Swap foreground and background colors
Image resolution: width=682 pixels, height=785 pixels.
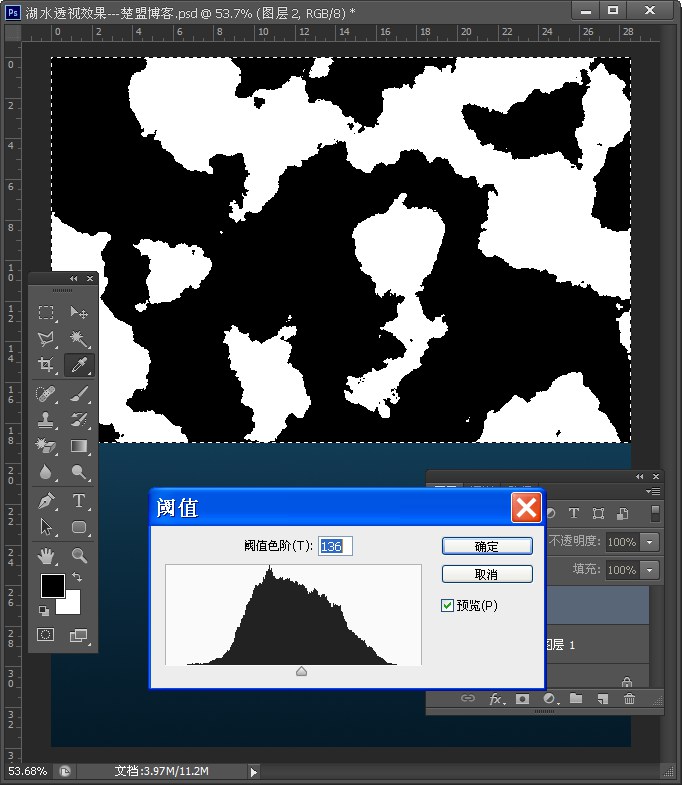pyautogui.click(x=77, y=577)
